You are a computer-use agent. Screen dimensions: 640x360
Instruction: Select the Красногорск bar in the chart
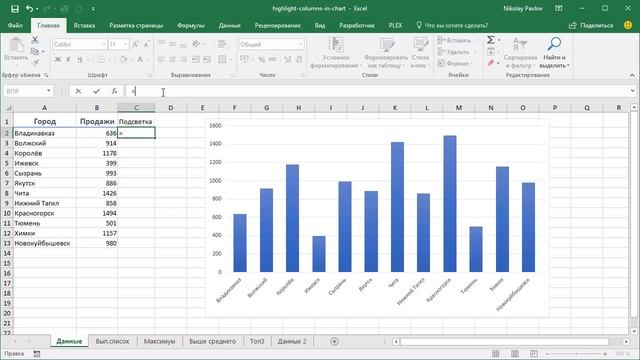click(450, 204)
